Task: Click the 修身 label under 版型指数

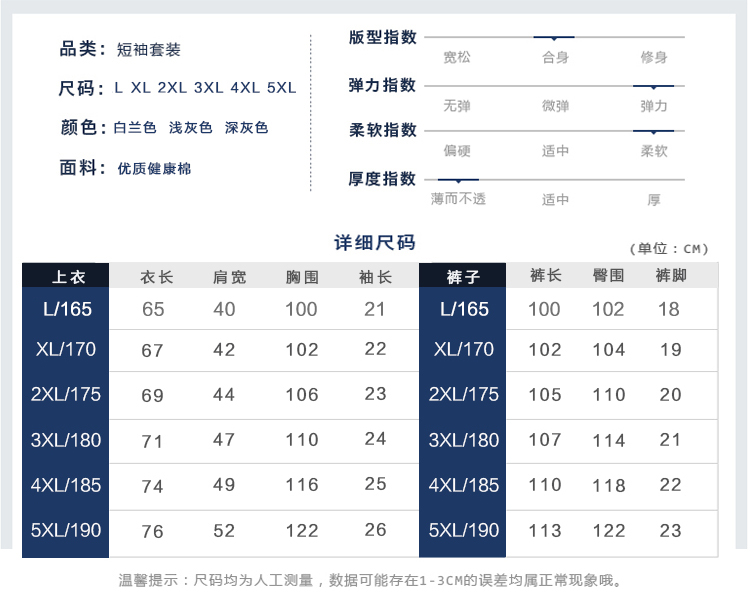Action: click(654, 57)
